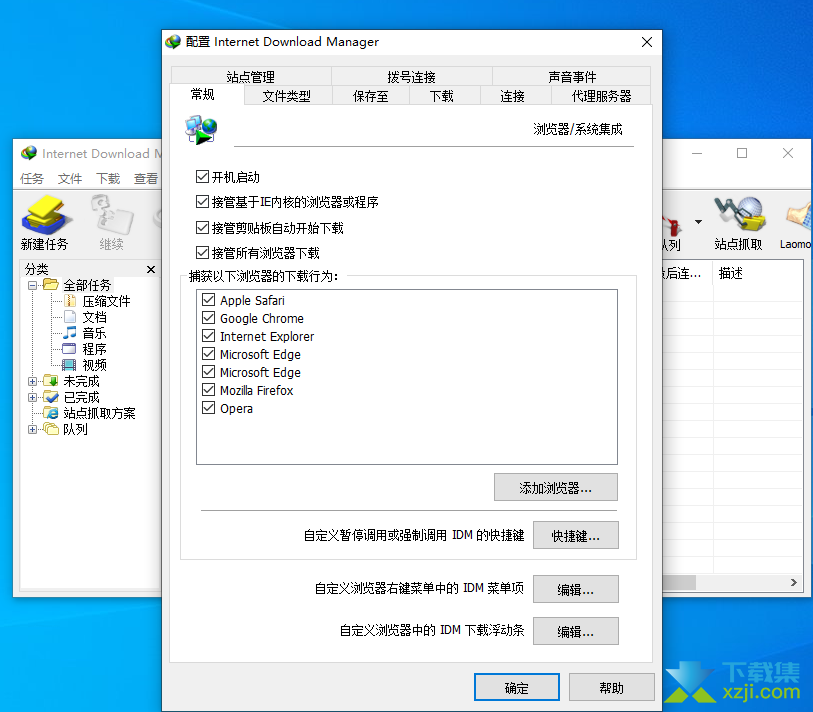Switch to the 站点管理 tab

[251, 77]
